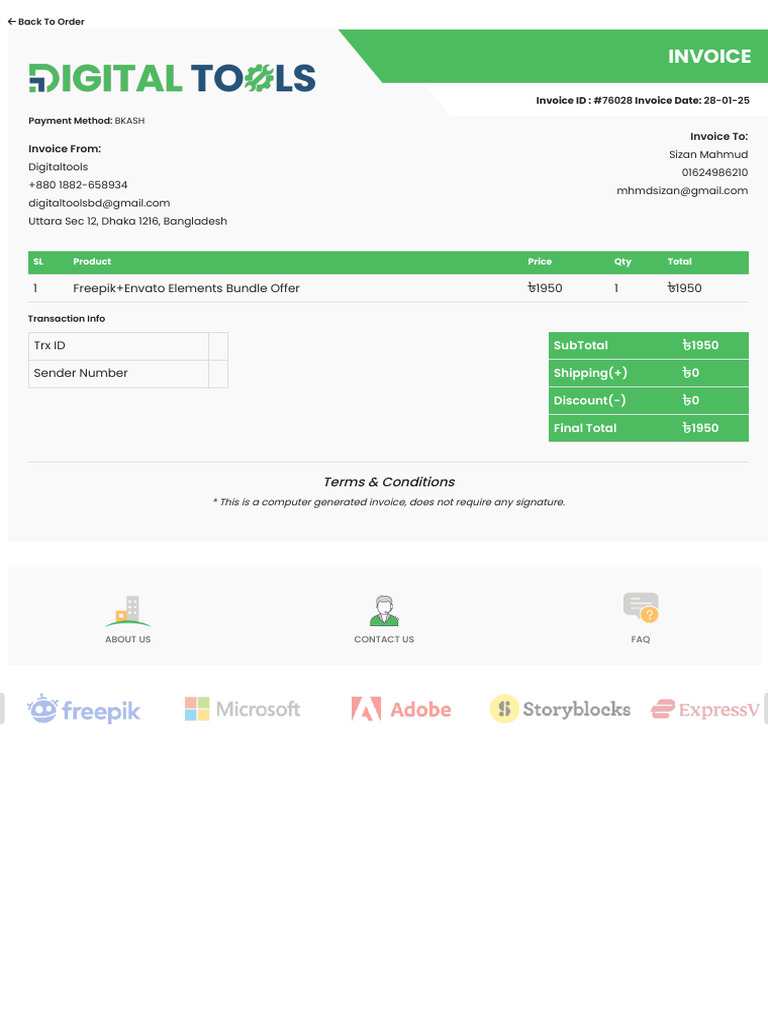The width and height of the screenshot is (768, 1024).
Task: Click the SubTotal row
Action: click(x=648, y=345)
